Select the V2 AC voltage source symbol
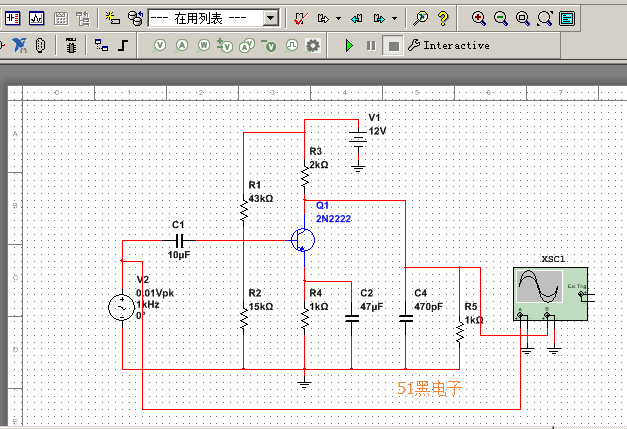 coord(122,307)
